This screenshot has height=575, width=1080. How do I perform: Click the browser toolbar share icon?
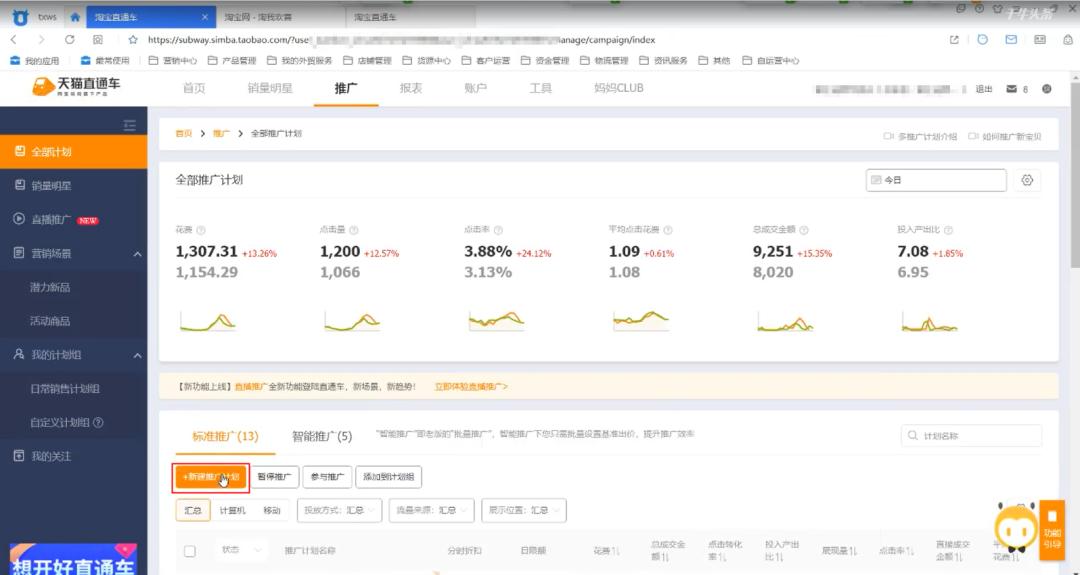954,40
